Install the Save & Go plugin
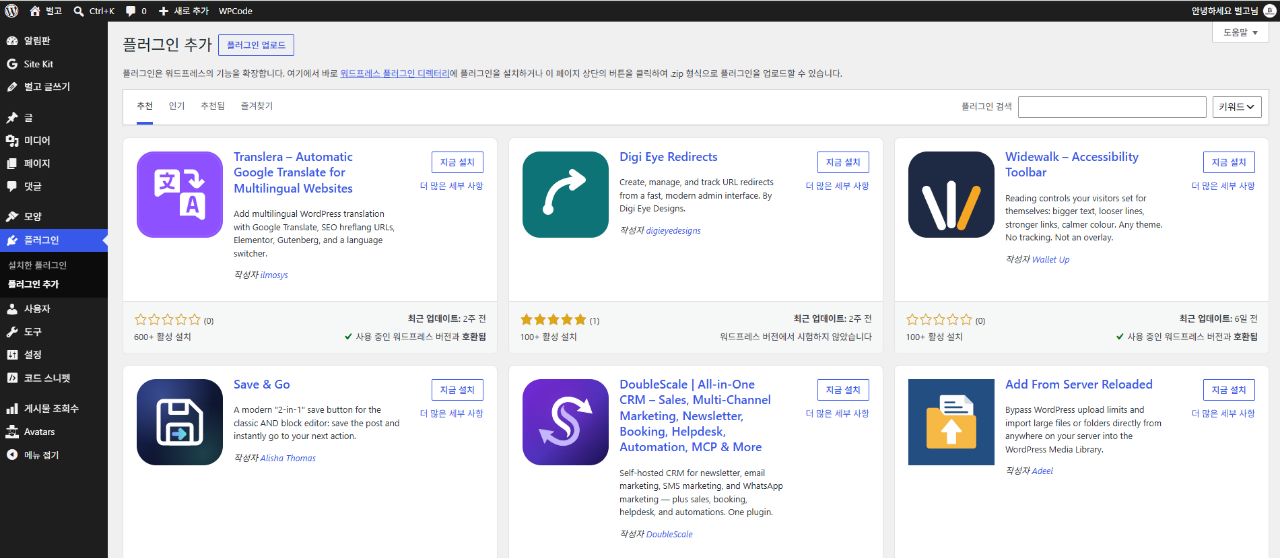 click(x=457, y=390)
